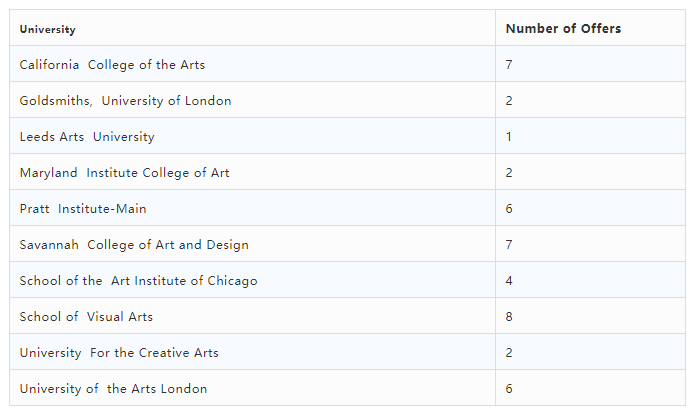The image size is (699, 416).
Task: Select offers count for California College of the Arts
Action: click(x=509, y=65)
